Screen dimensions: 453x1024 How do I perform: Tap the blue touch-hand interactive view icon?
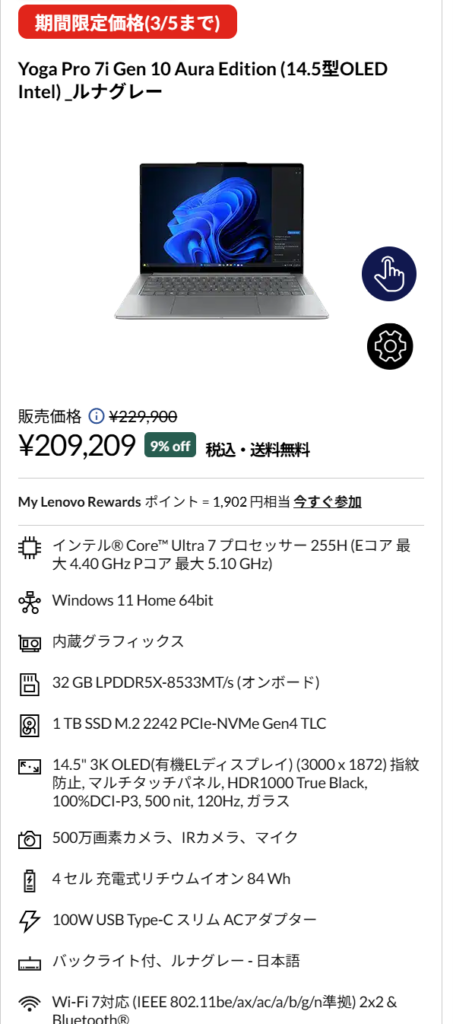click(x=389, y=274)
